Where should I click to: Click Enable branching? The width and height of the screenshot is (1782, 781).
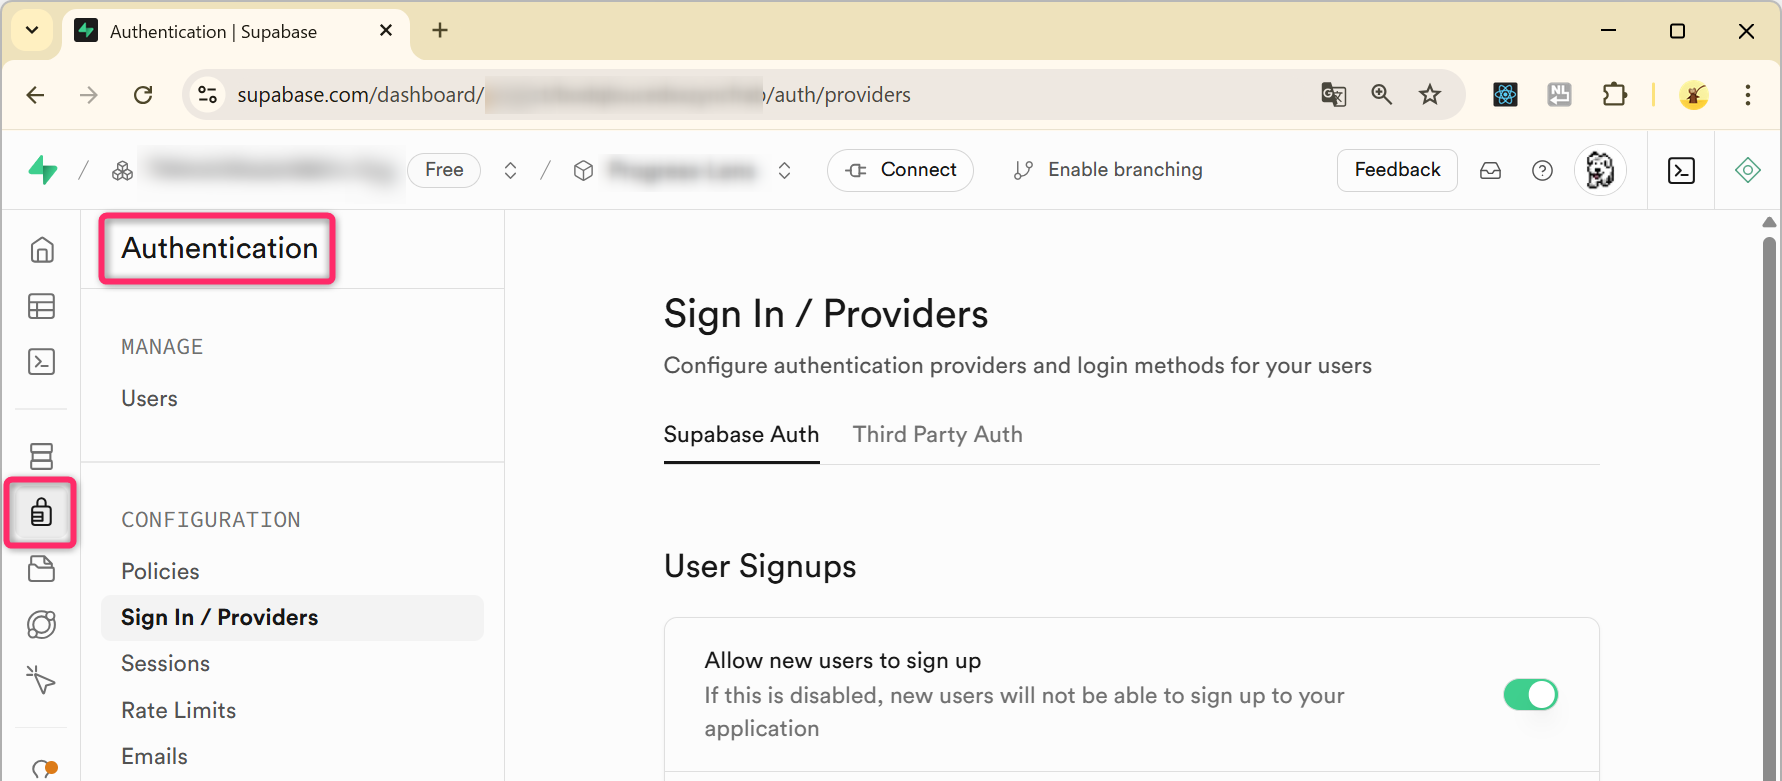(1108, 171)
